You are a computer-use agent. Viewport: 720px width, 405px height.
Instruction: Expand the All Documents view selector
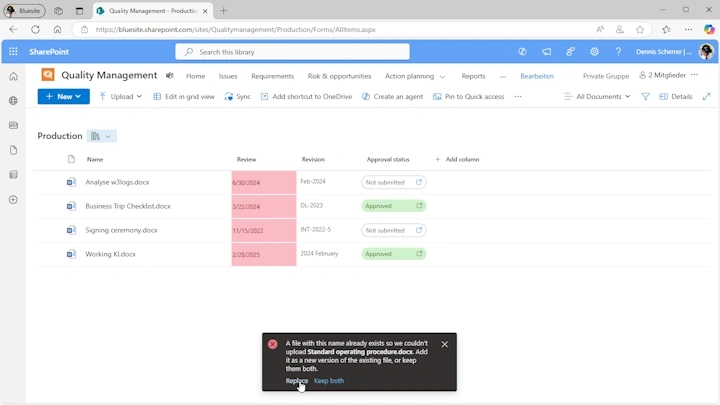click(597, 96)
